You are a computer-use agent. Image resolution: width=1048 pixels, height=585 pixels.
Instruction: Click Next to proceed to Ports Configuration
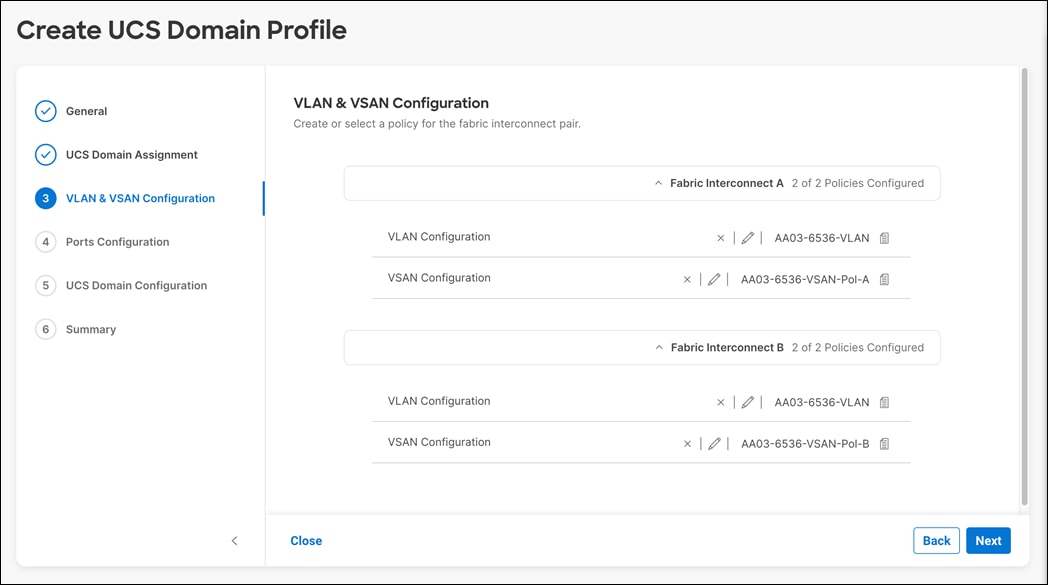[988, 540]
